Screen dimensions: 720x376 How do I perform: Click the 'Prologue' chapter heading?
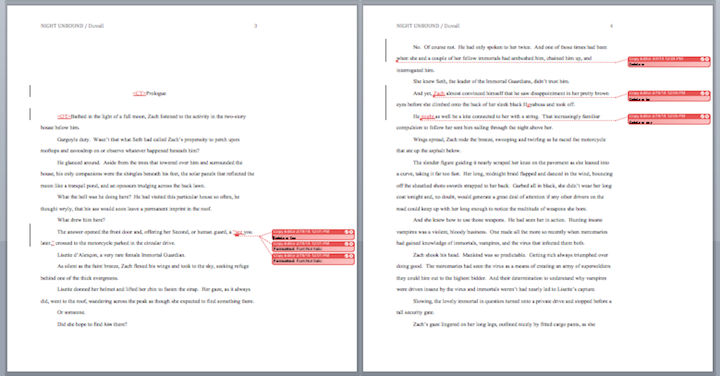pyautogui.click(x=156, y=94)
